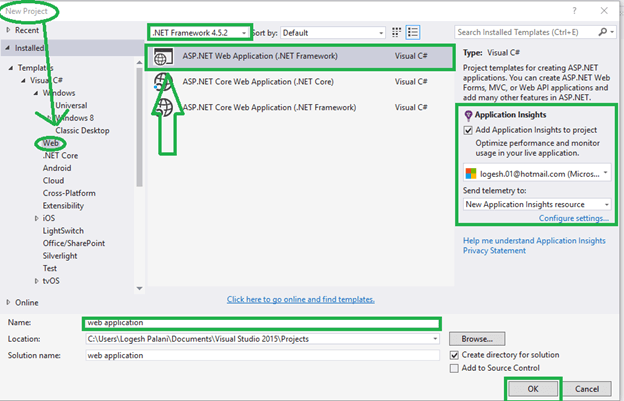Click the Application Insights lightbulb icon
Image resolution: width=624 pixels, height=401 pixels.
point(468,115)
